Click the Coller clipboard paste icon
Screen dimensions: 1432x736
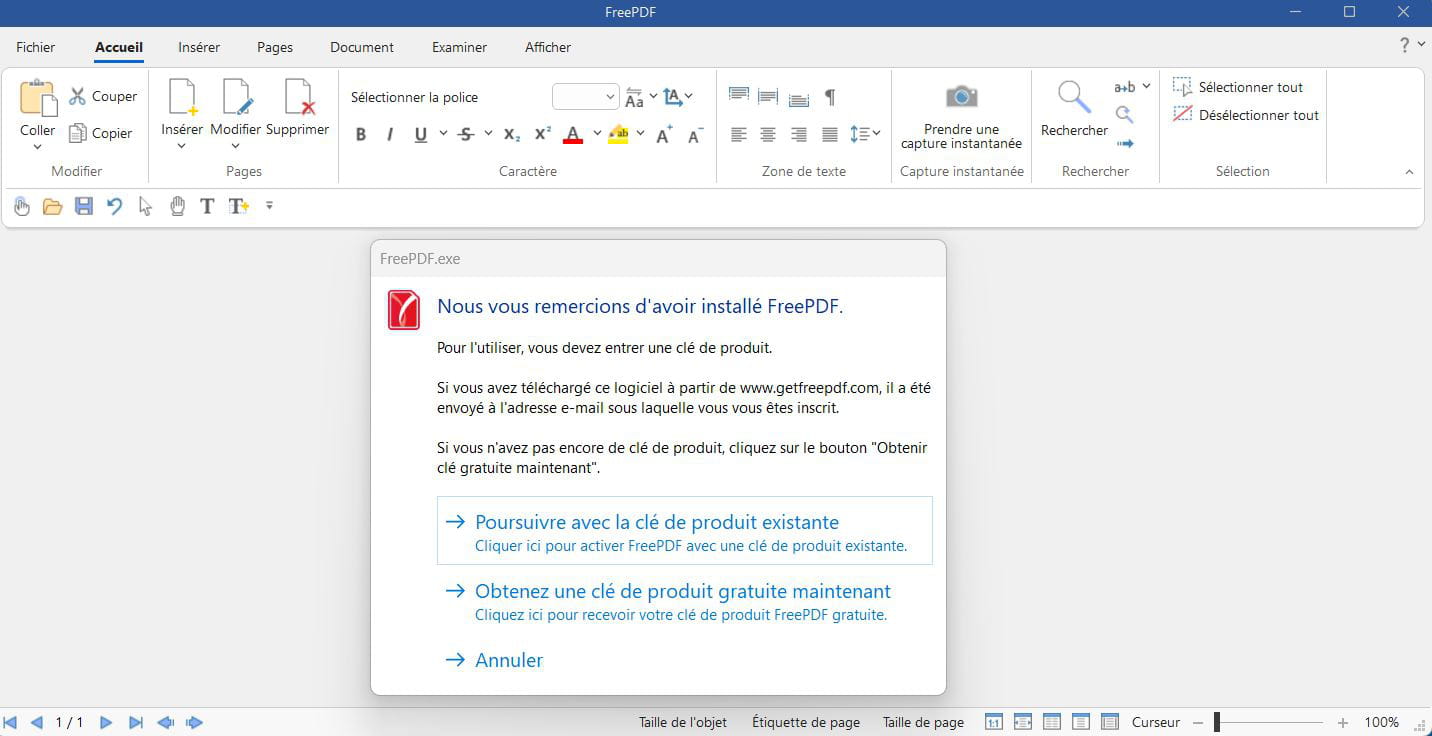click(38, 98)
